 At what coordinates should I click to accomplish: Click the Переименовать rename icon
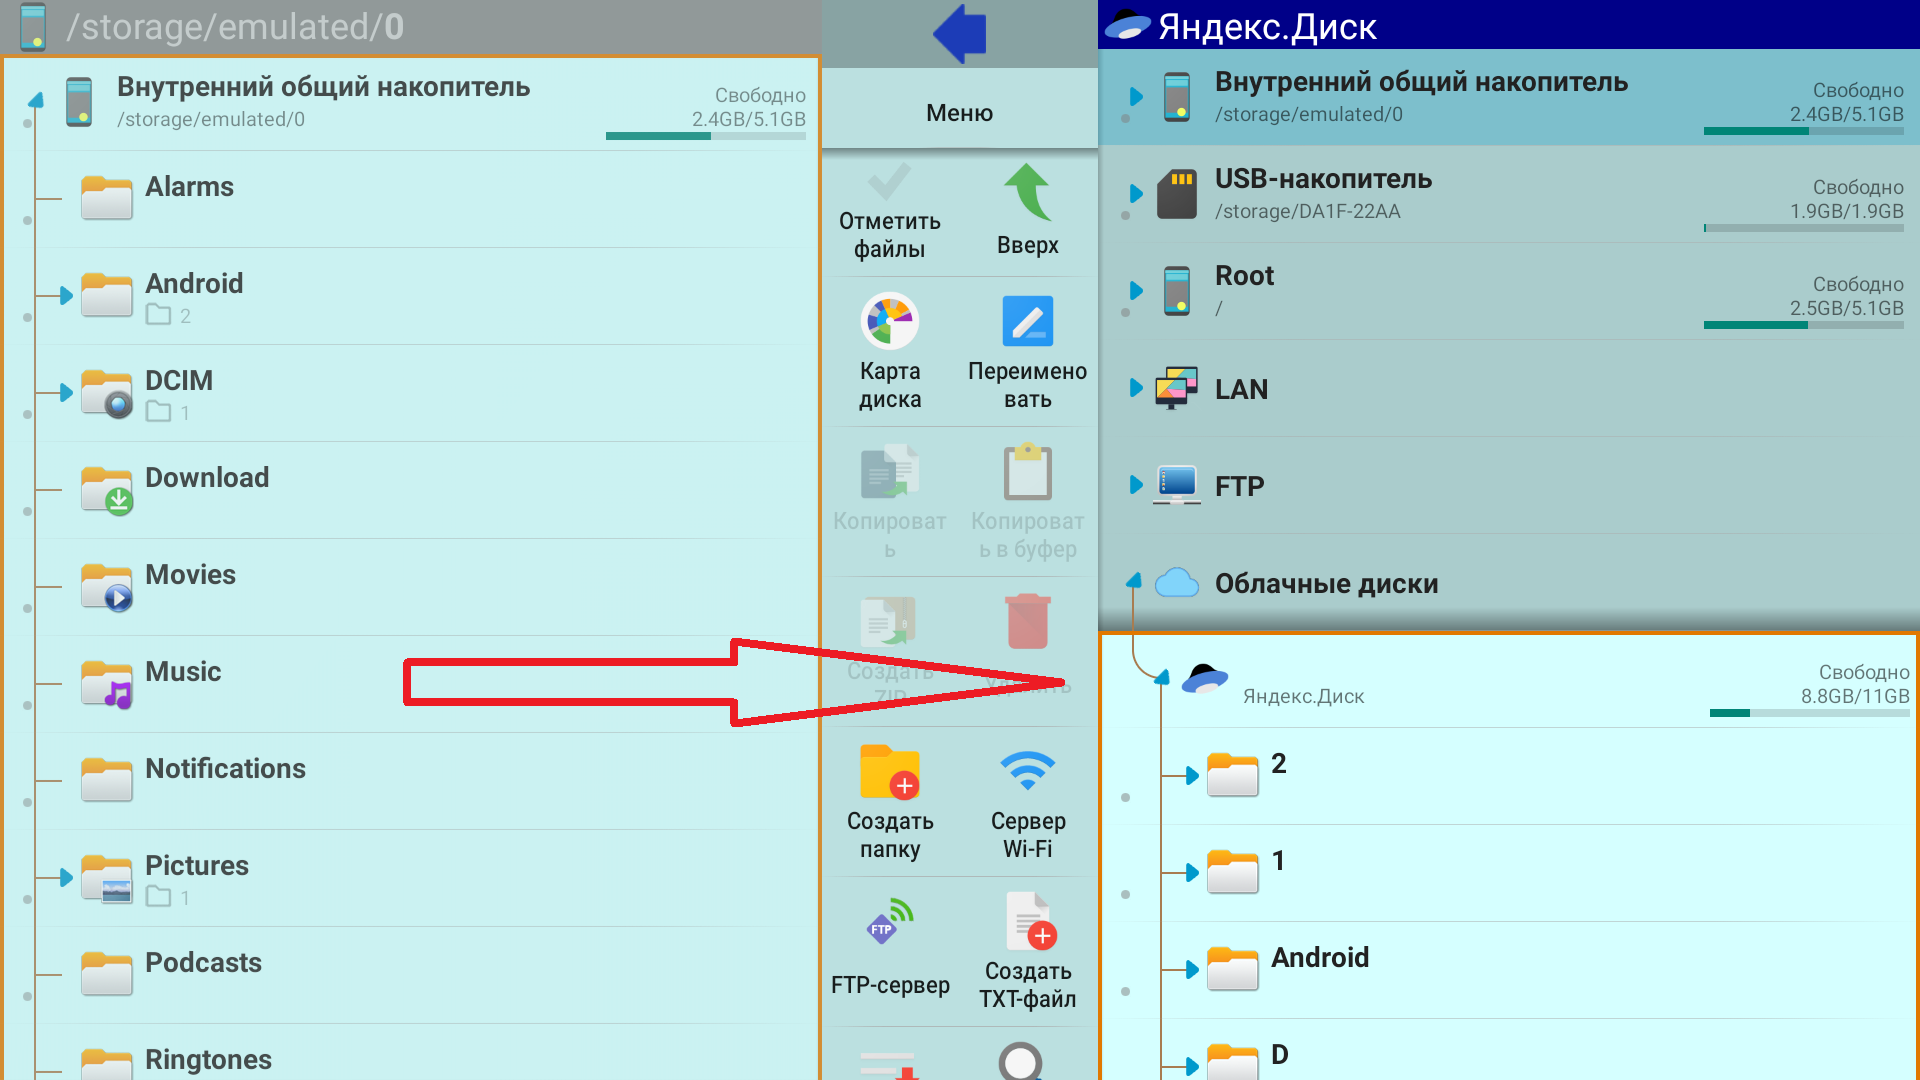1027,322
